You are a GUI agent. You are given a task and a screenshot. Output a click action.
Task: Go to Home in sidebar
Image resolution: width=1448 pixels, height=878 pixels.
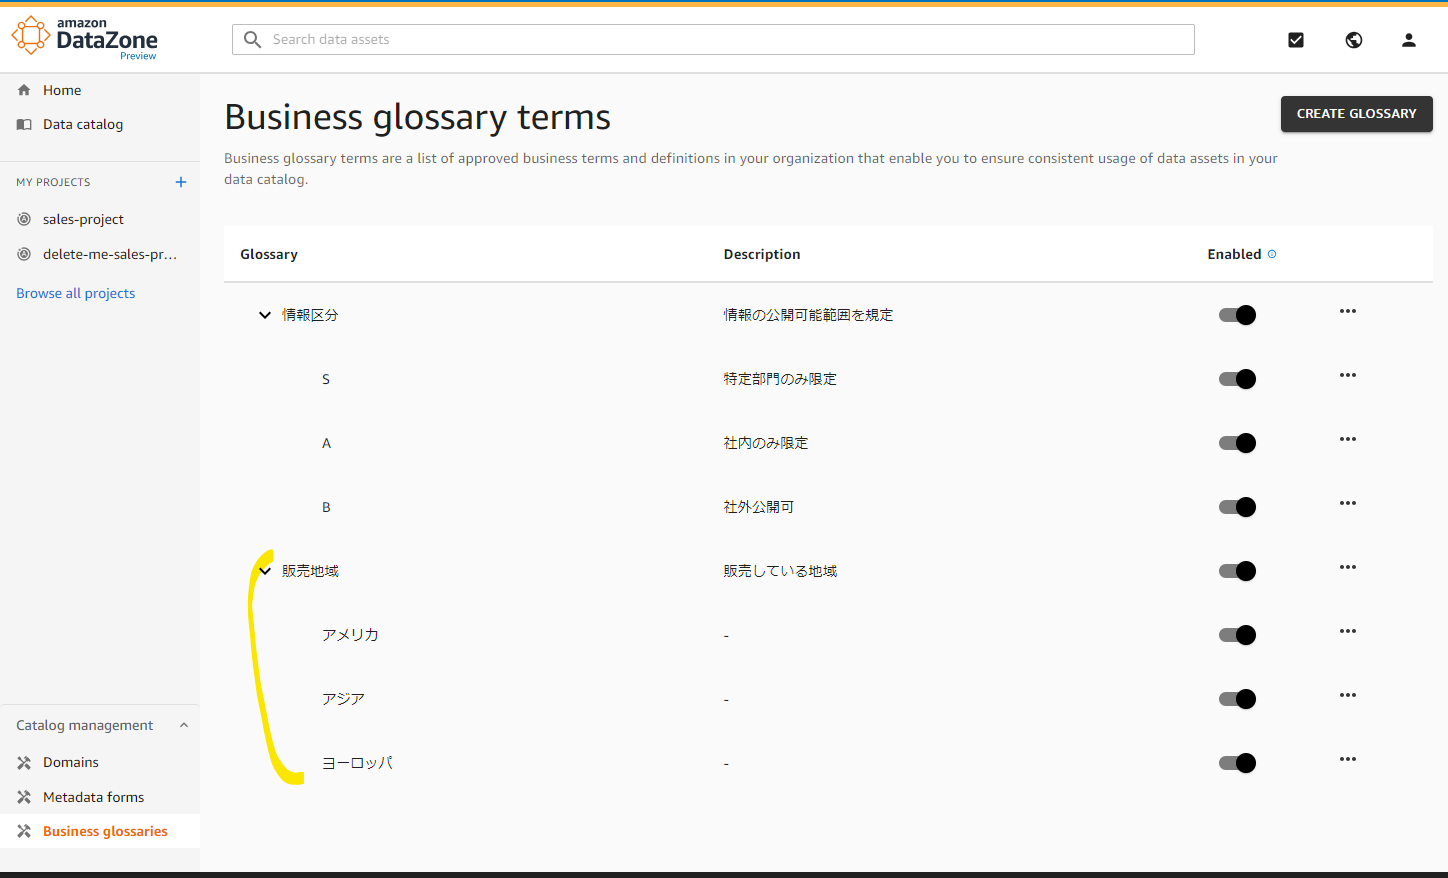[62, 90]
